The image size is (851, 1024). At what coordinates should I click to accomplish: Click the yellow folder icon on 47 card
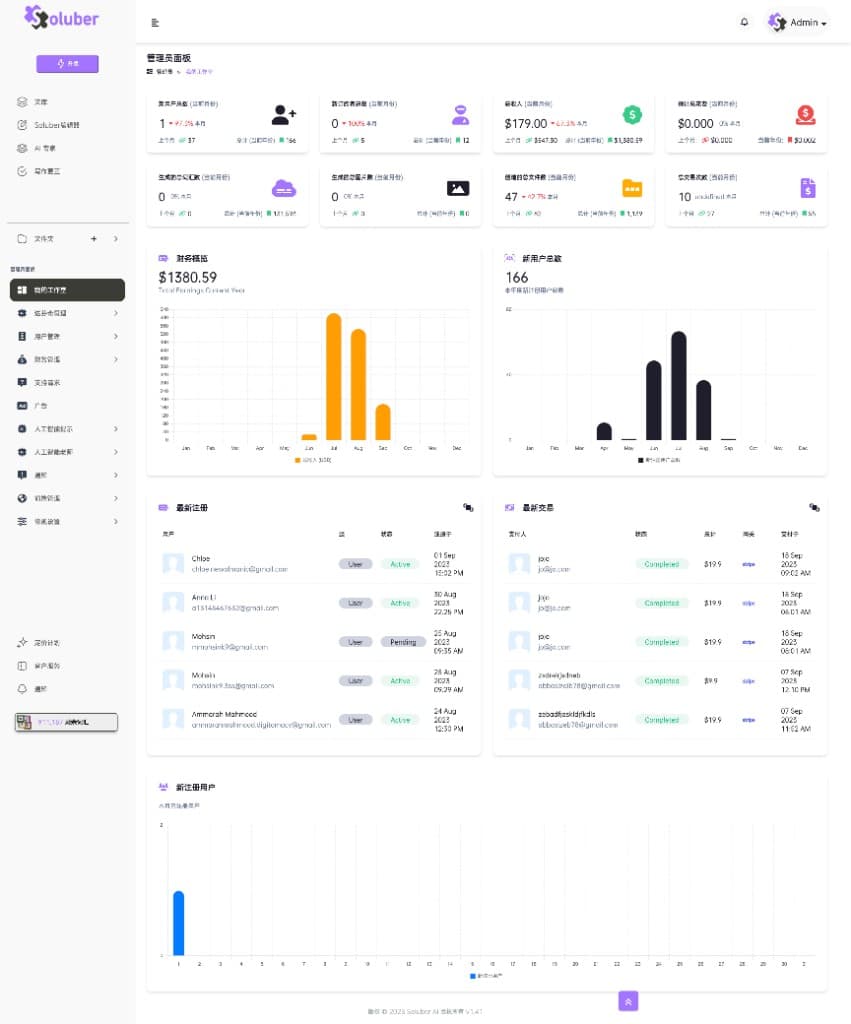[632, 189]
